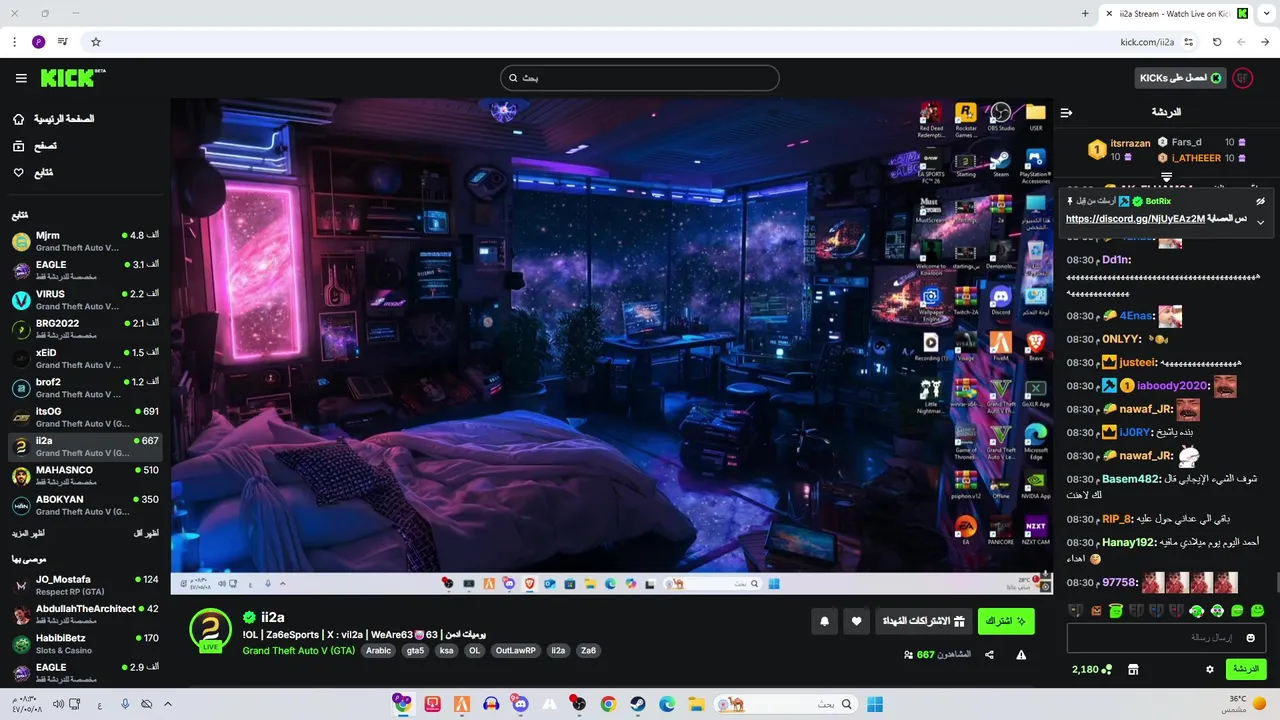This screenshot has height=720, width=1280.
Task: Click the gift subscriptions button
Action: pos(923,621)
